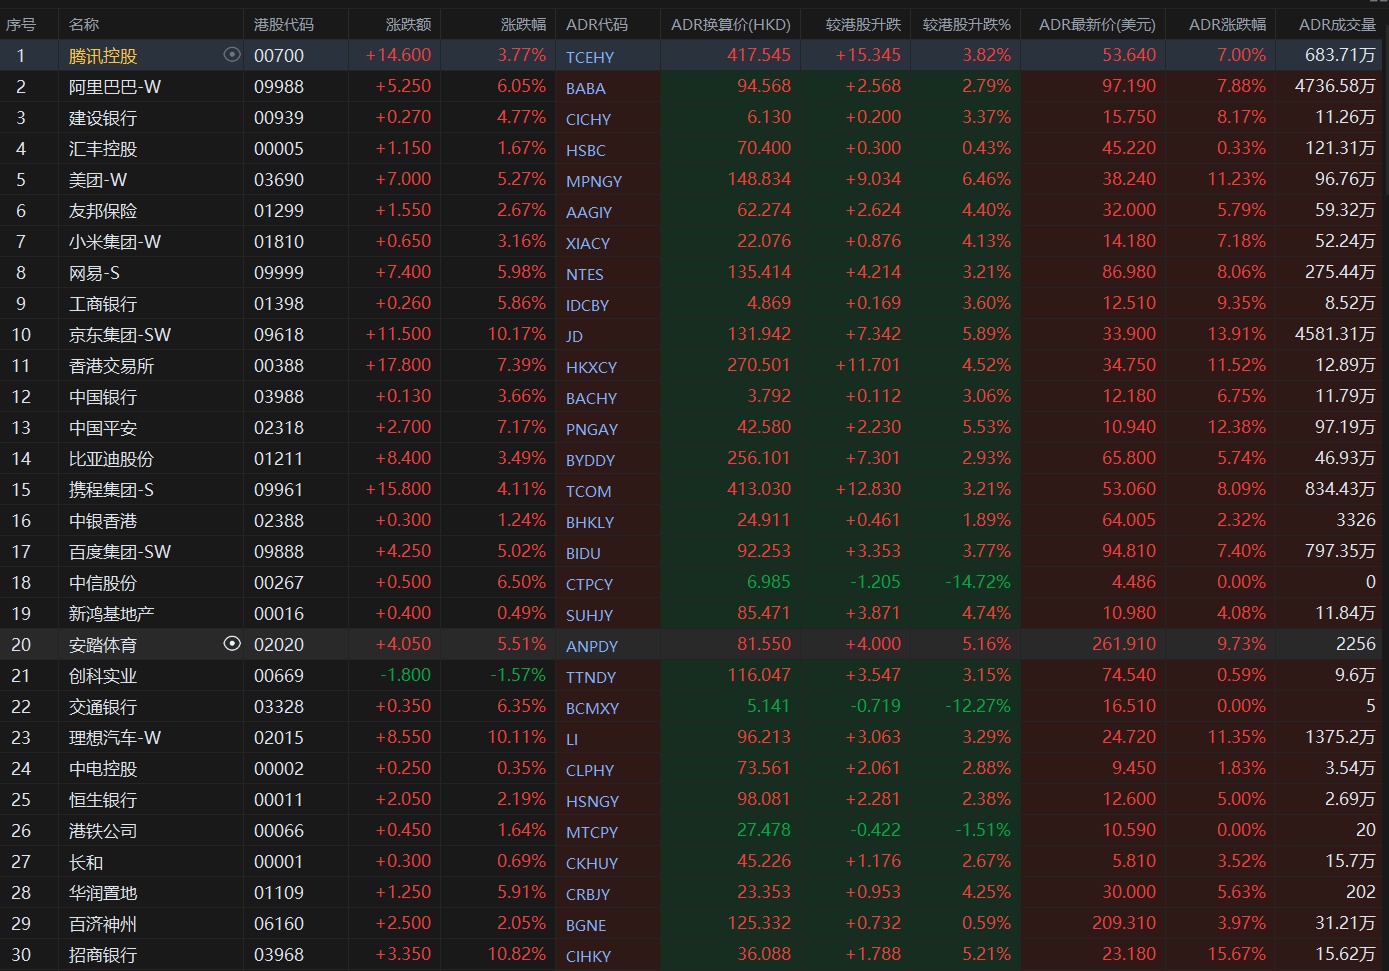The image size is (1389, 971).
Task: Sort by the ADR代码 column header
Action: point(597,24)
